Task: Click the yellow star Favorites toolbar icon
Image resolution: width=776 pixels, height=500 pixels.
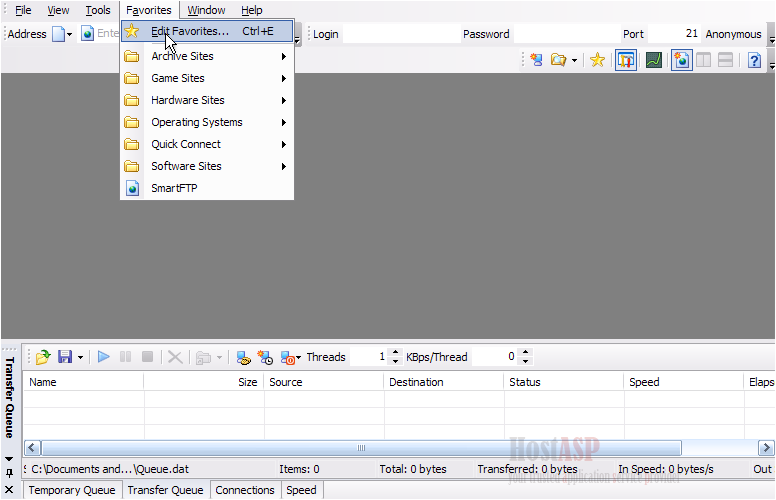Action: click(597, 60)
